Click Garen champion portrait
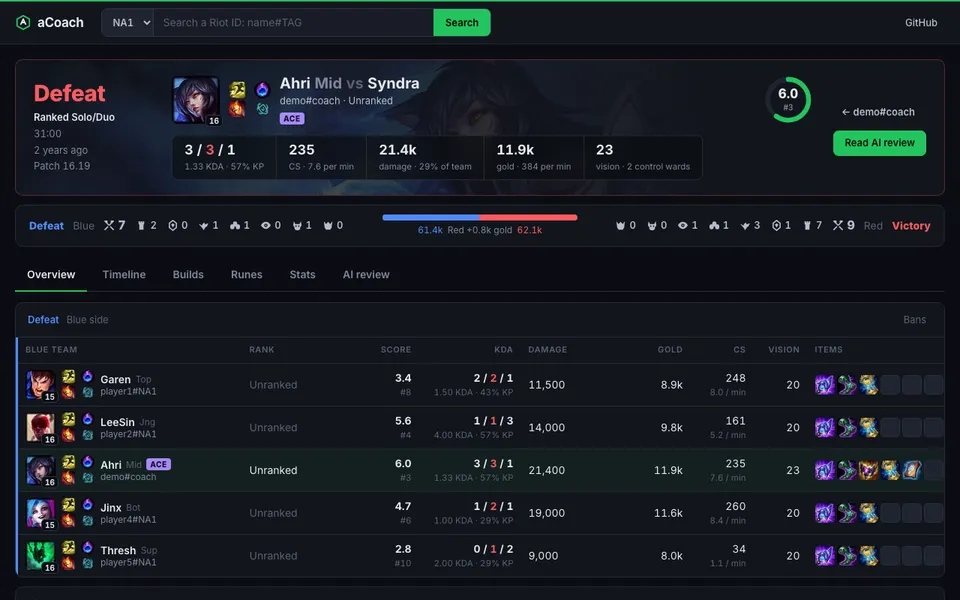The height and width of the screenshot is (600, 960). tap(40, 384)
